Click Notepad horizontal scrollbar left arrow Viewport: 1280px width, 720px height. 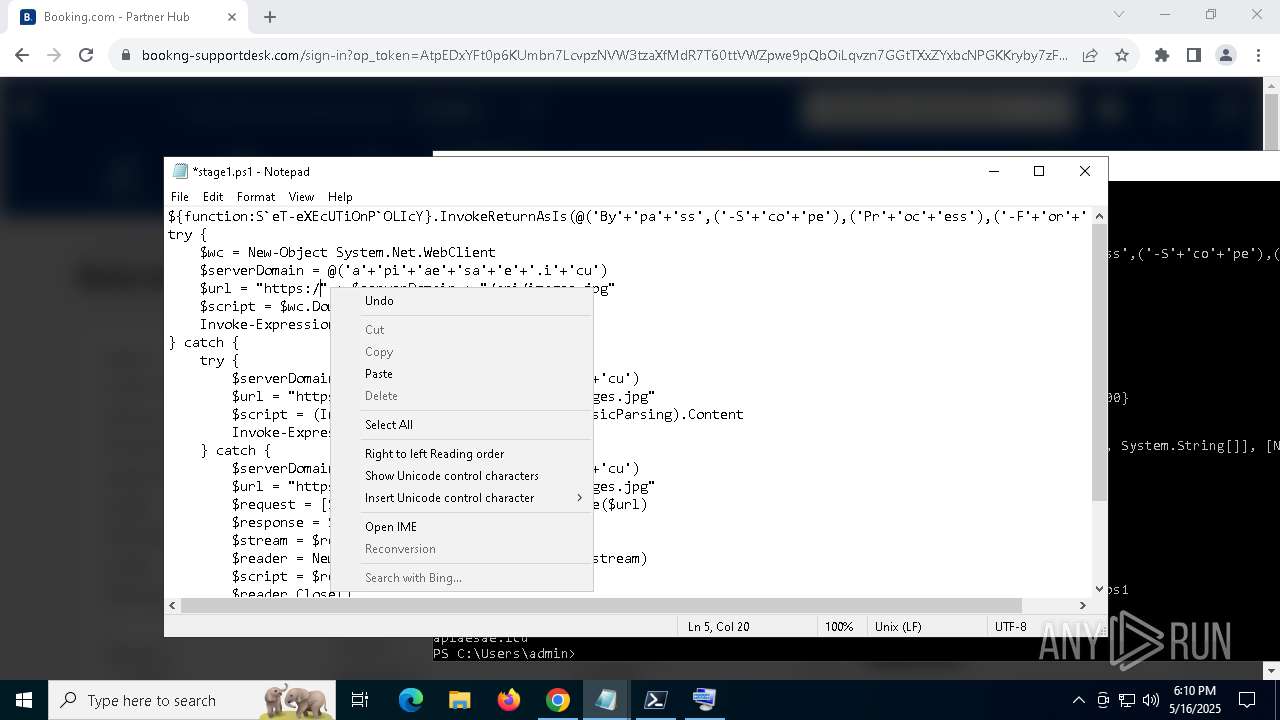coord(173,605)
